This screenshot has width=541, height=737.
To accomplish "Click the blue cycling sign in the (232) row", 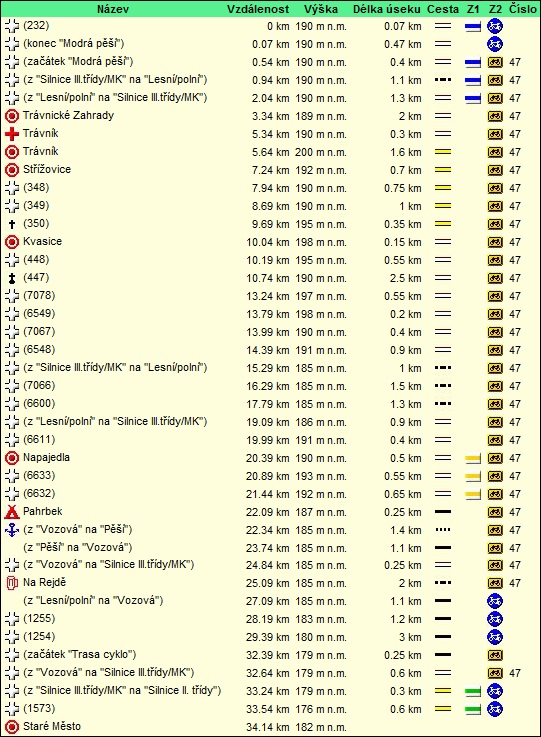I will click(495, 26).
